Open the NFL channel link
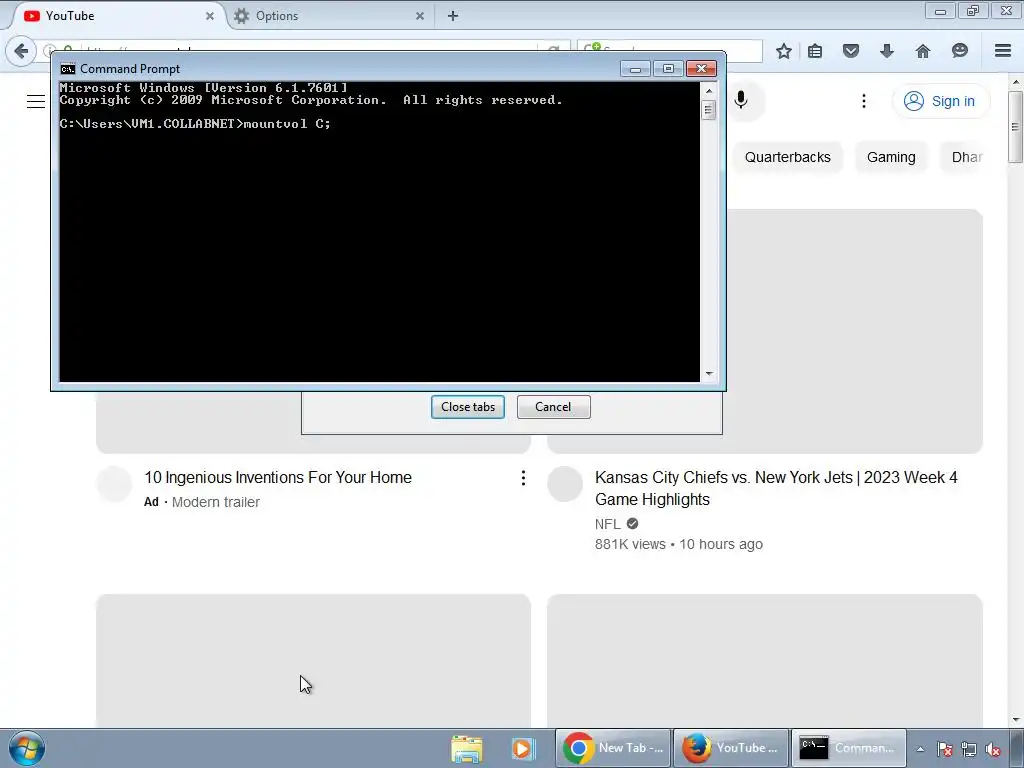 (x=607, y=524)
